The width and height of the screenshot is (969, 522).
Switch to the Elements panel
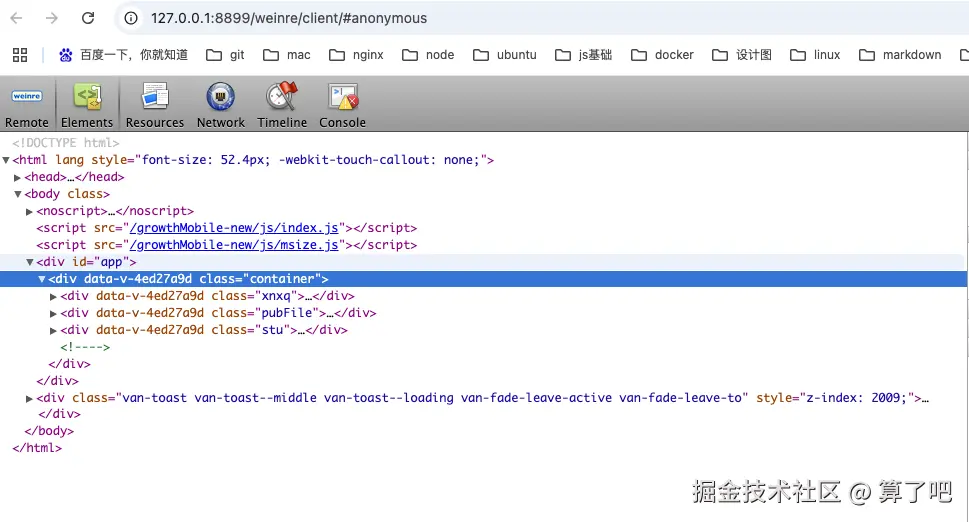(x=87, y=104)
